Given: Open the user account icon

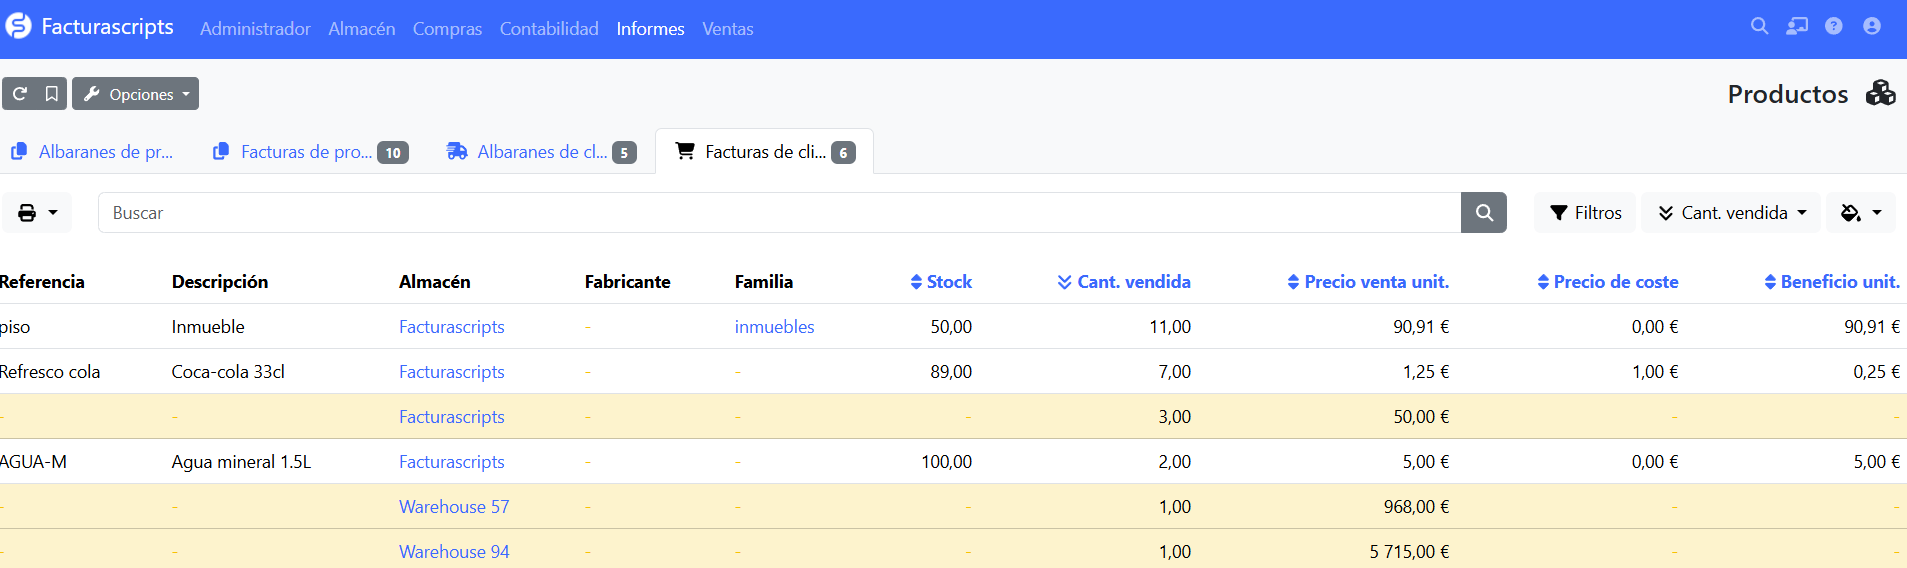Looking at the screenshot, I should point(1872,26).
